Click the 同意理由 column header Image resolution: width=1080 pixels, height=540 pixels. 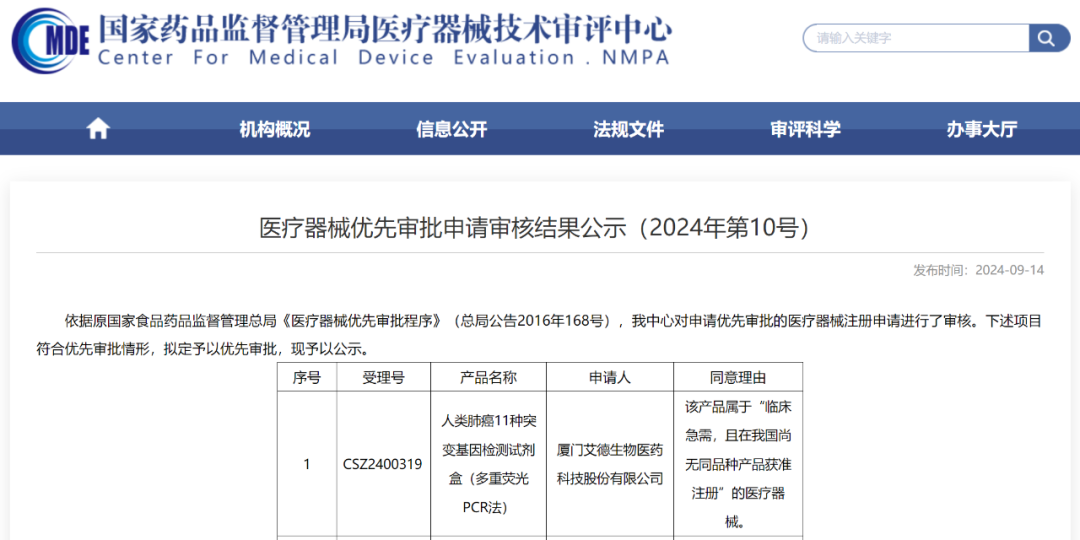tap(737, 377)
